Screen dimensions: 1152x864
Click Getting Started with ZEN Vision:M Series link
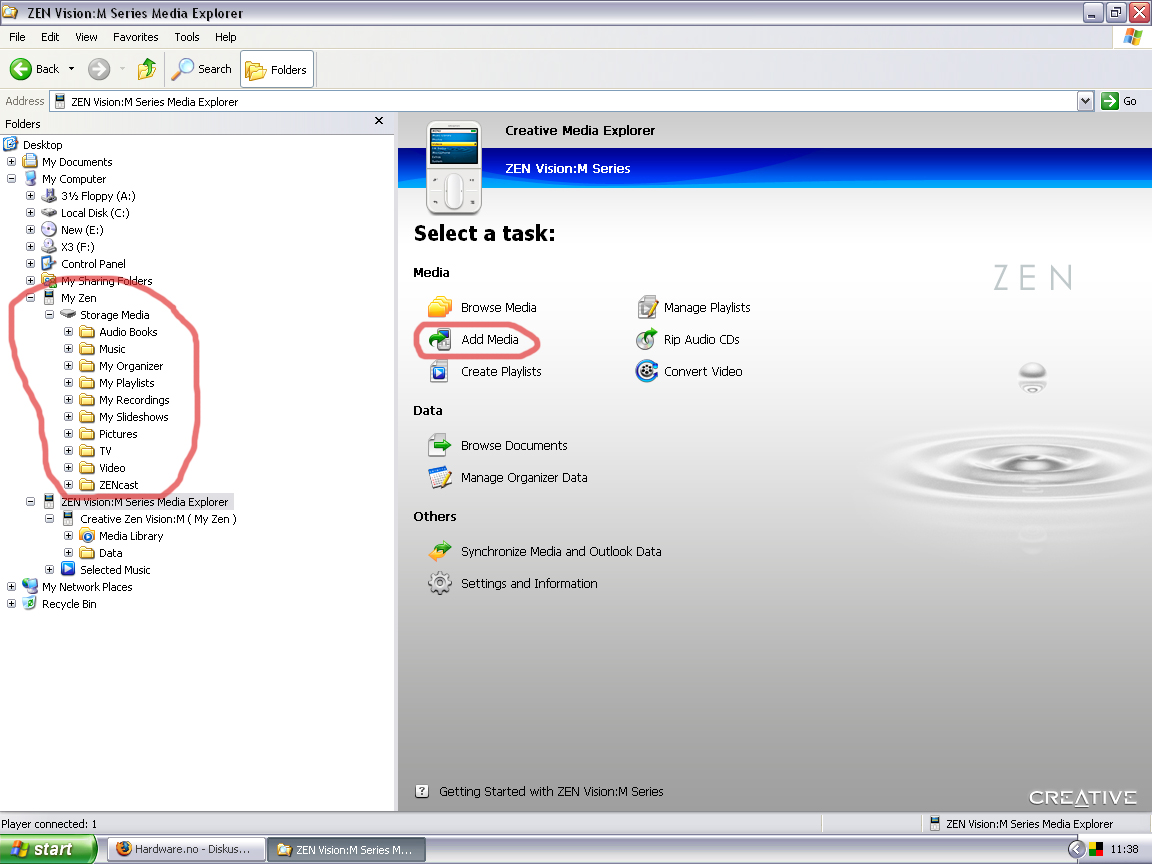coord(551,791)
